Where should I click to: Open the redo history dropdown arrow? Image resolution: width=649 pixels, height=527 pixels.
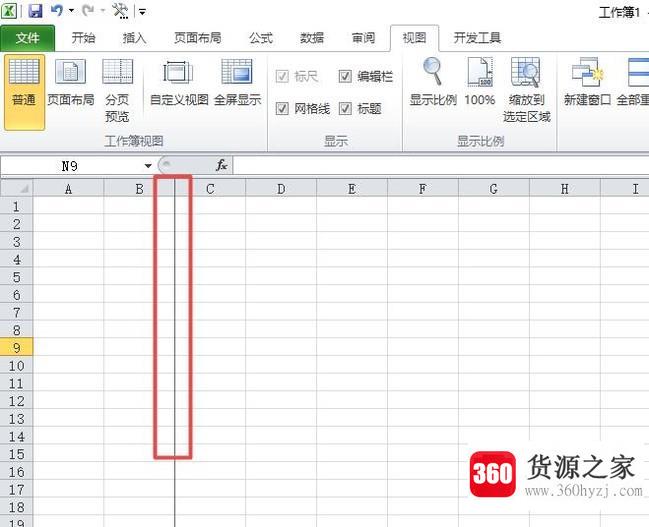[103, 11]
